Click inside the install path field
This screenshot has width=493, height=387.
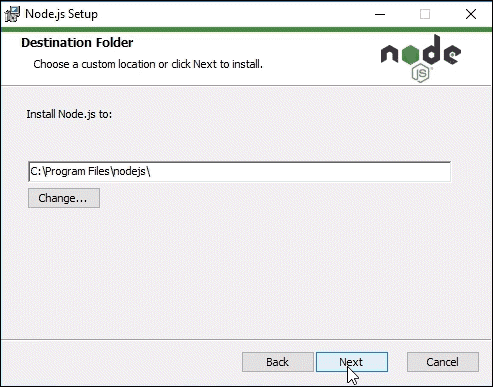[239, 172]
